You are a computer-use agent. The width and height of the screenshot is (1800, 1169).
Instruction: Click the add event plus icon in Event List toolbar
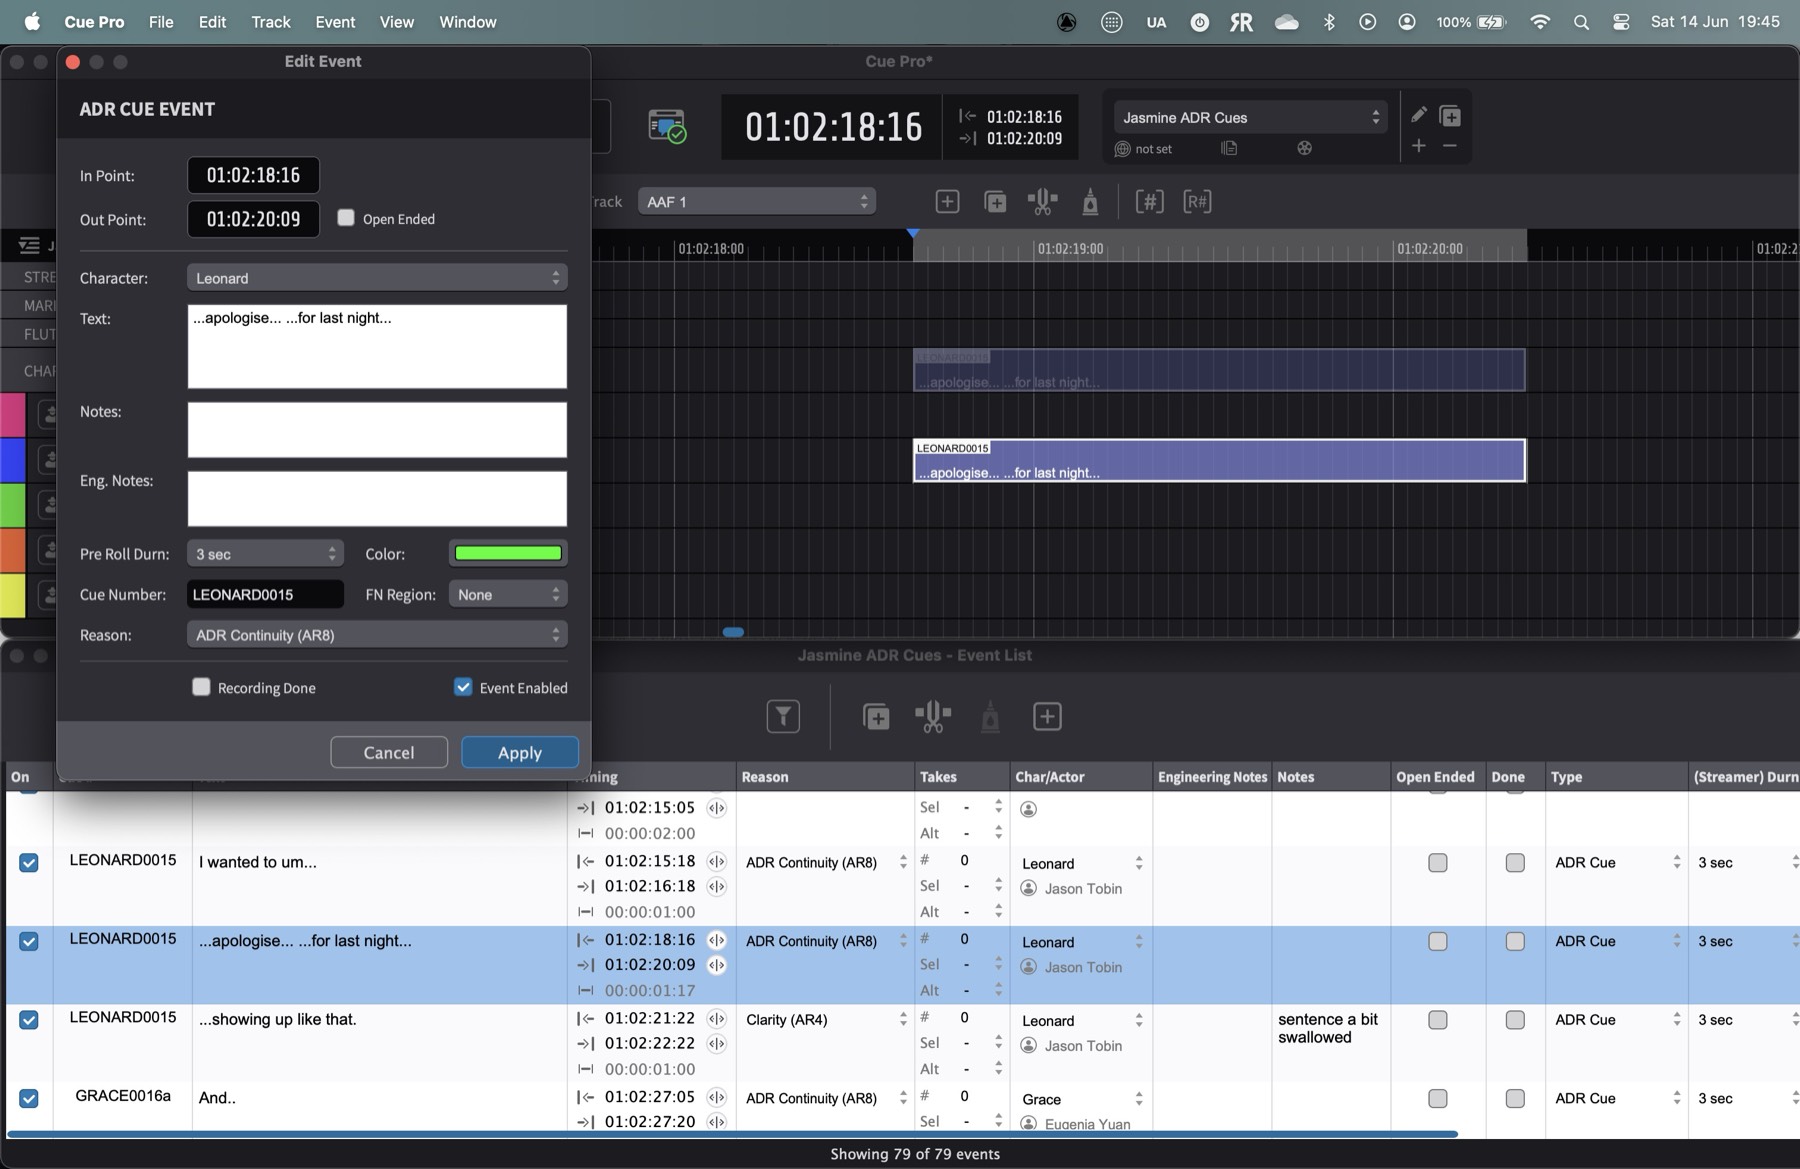[1047, 716]
